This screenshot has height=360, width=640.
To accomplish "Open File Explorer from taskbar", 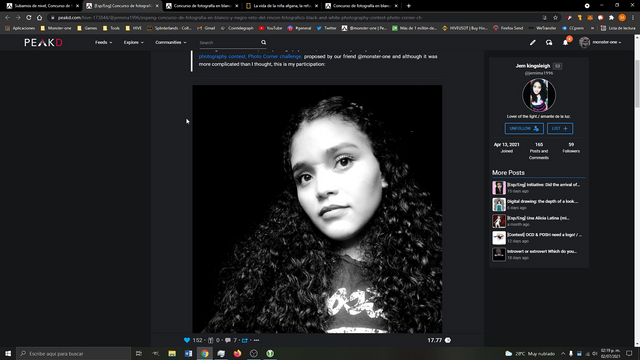I will coord(172,353).
